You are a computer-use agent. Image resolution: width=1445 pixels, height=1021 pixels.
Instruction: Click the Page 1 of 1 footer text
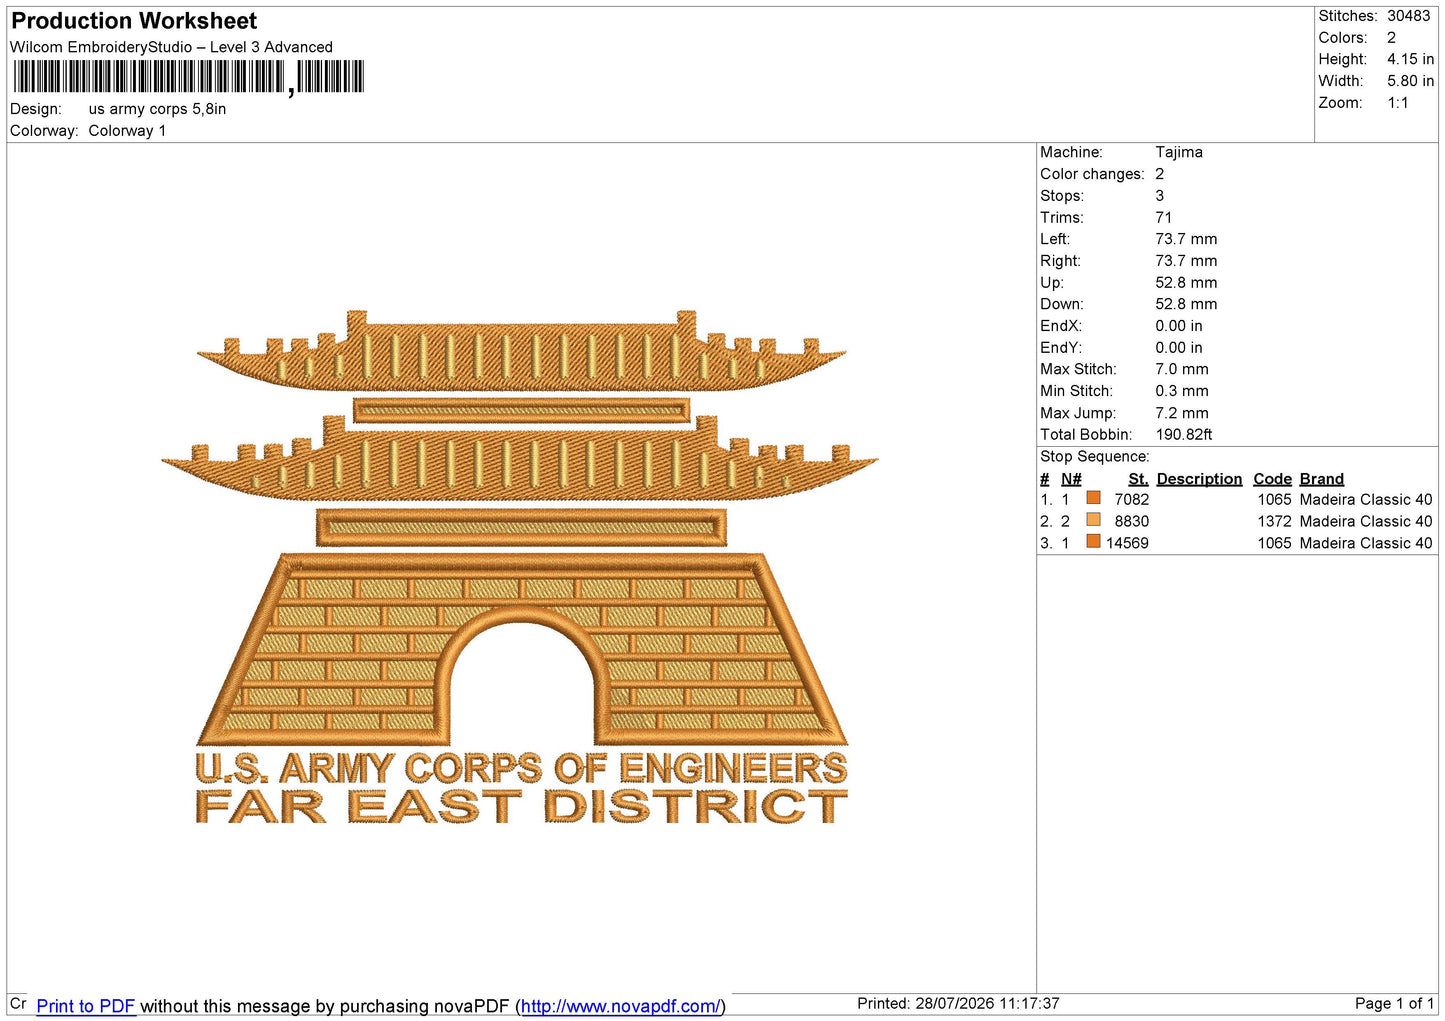point(1394,1003)
